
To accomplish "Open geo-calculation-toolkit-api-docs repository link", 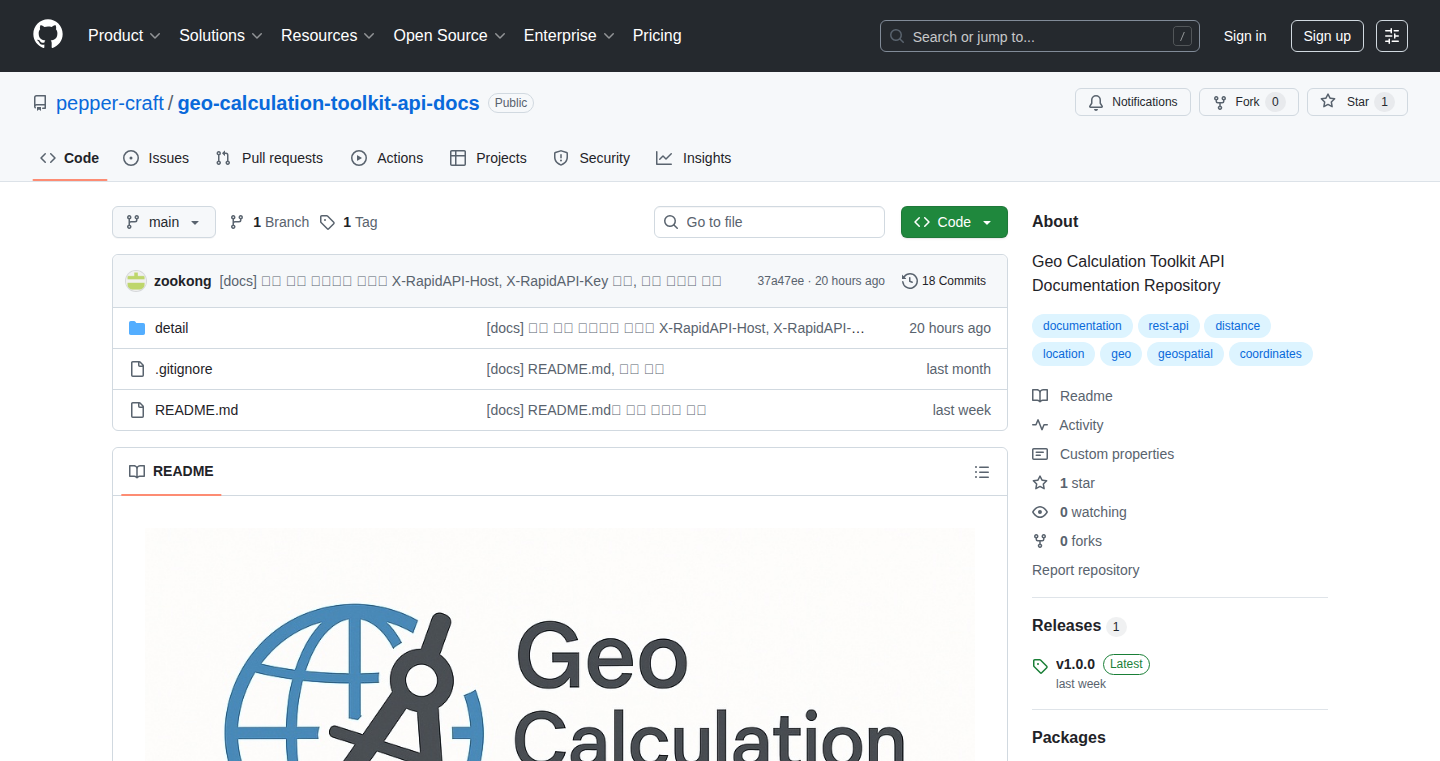I will click(329, 103).
